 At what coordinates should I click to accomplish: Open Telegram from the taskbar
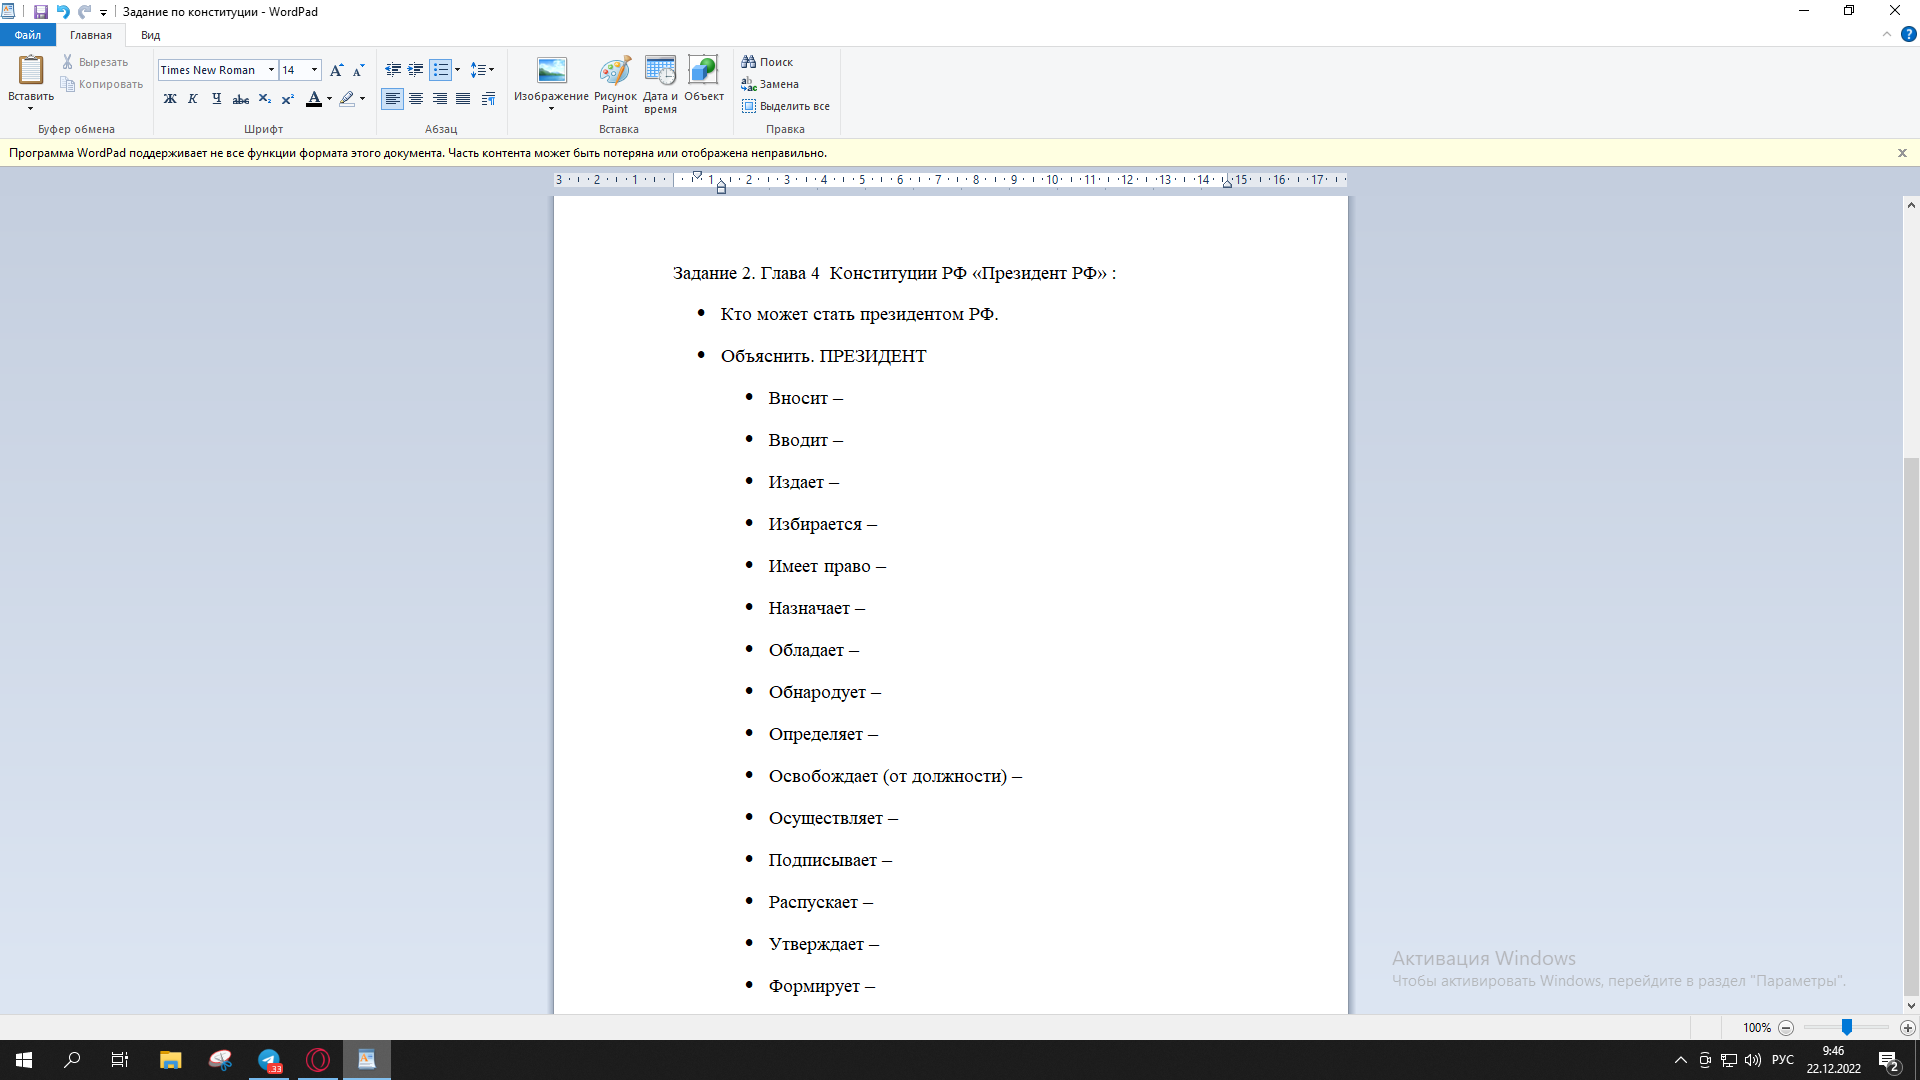[x=270, y=1060]
